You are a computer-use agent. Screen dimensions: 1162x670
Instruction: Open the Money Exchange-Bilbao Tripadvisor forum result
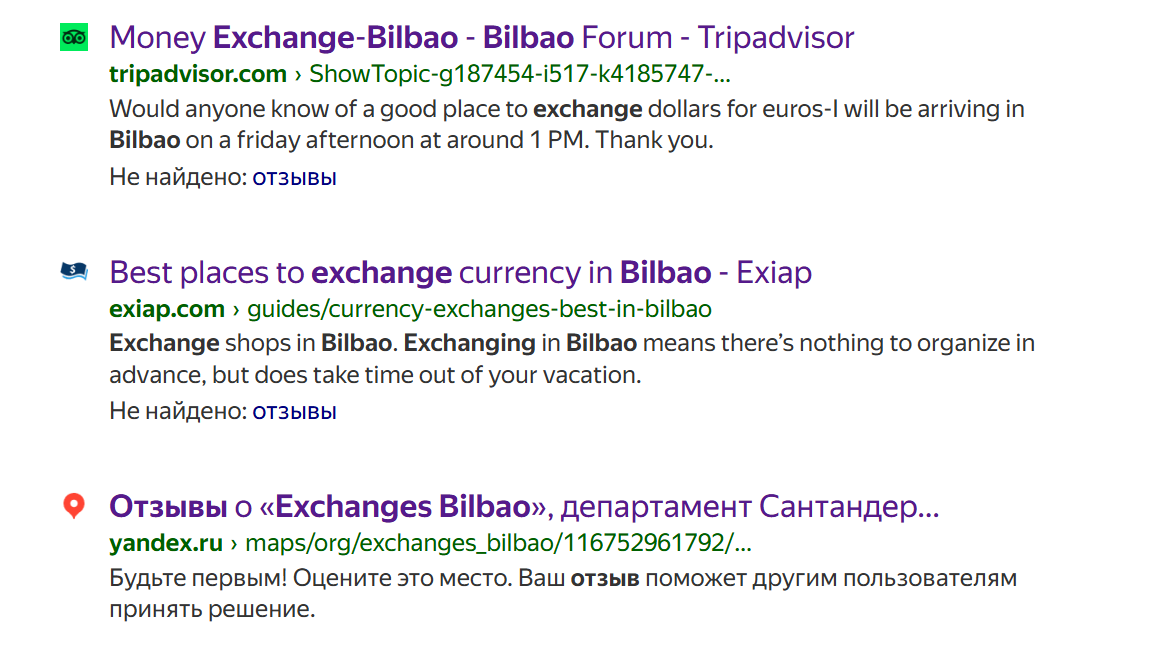point(481,38)
